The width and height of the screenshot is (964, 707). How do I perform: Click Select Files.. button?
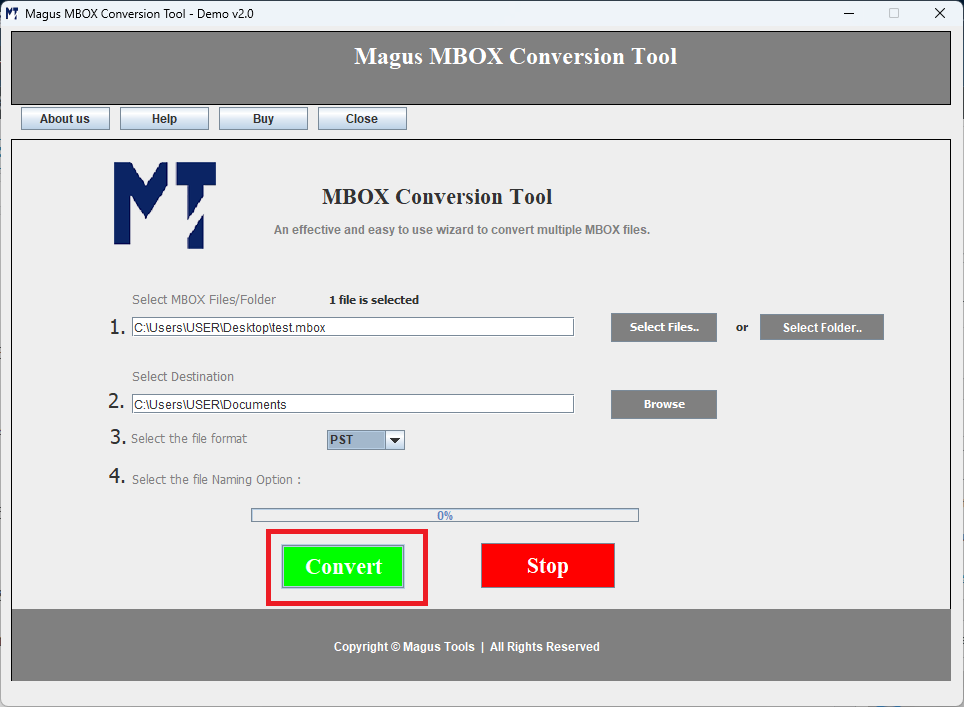664,327
